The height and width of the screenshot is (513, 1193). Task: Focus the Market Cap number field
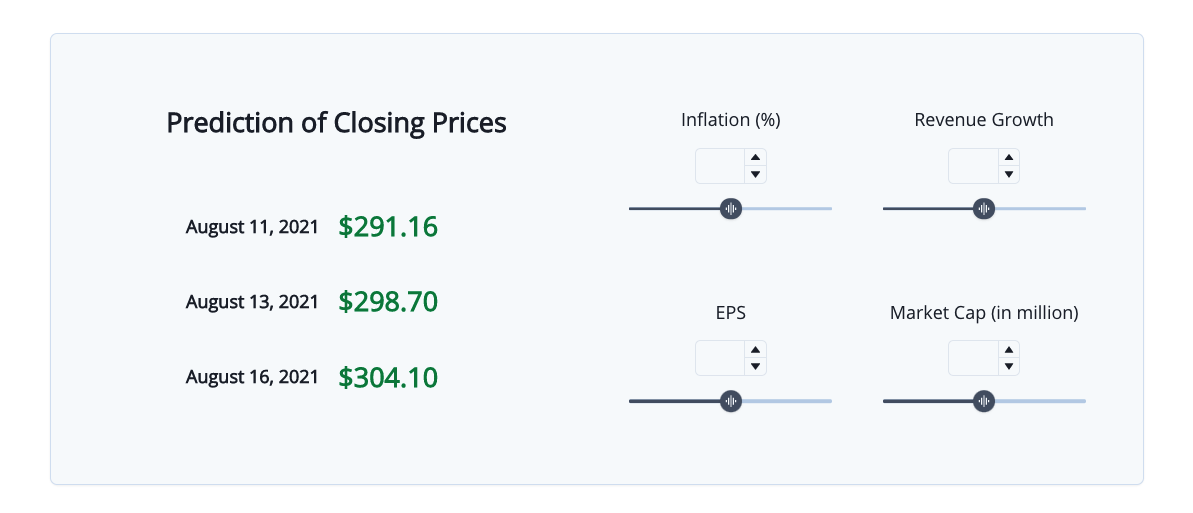point(973,358)
